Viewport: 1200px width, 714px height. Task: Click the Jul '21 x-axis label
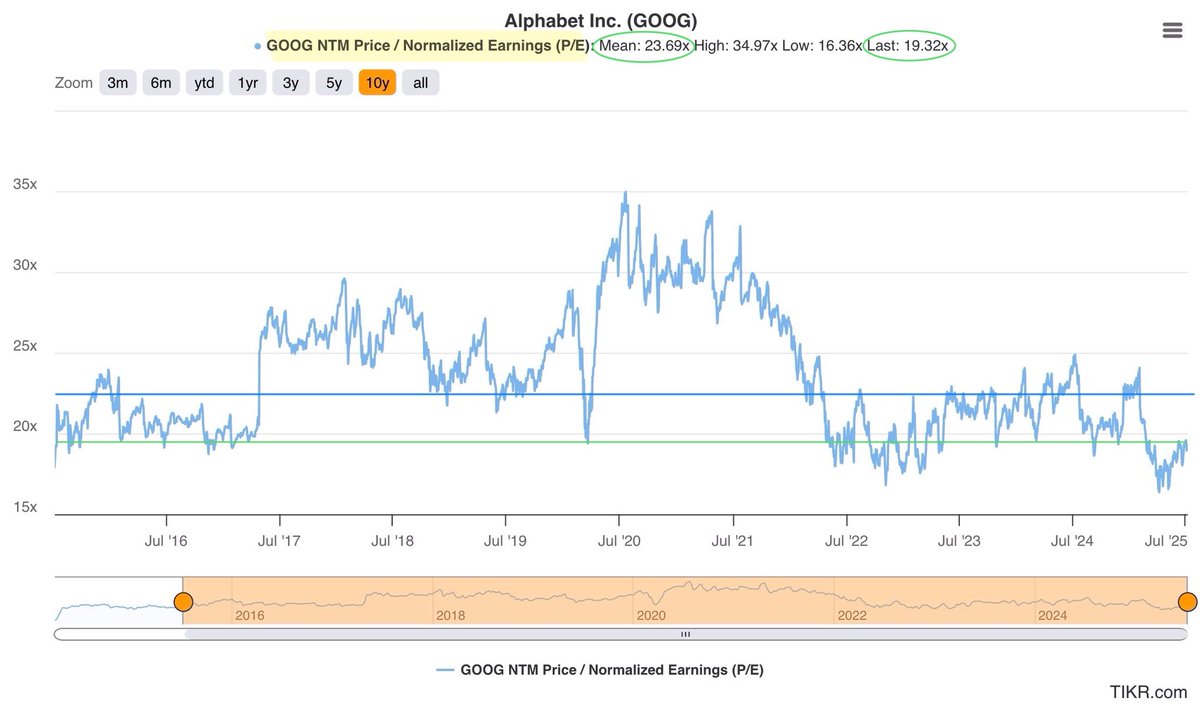pos(733,541)
